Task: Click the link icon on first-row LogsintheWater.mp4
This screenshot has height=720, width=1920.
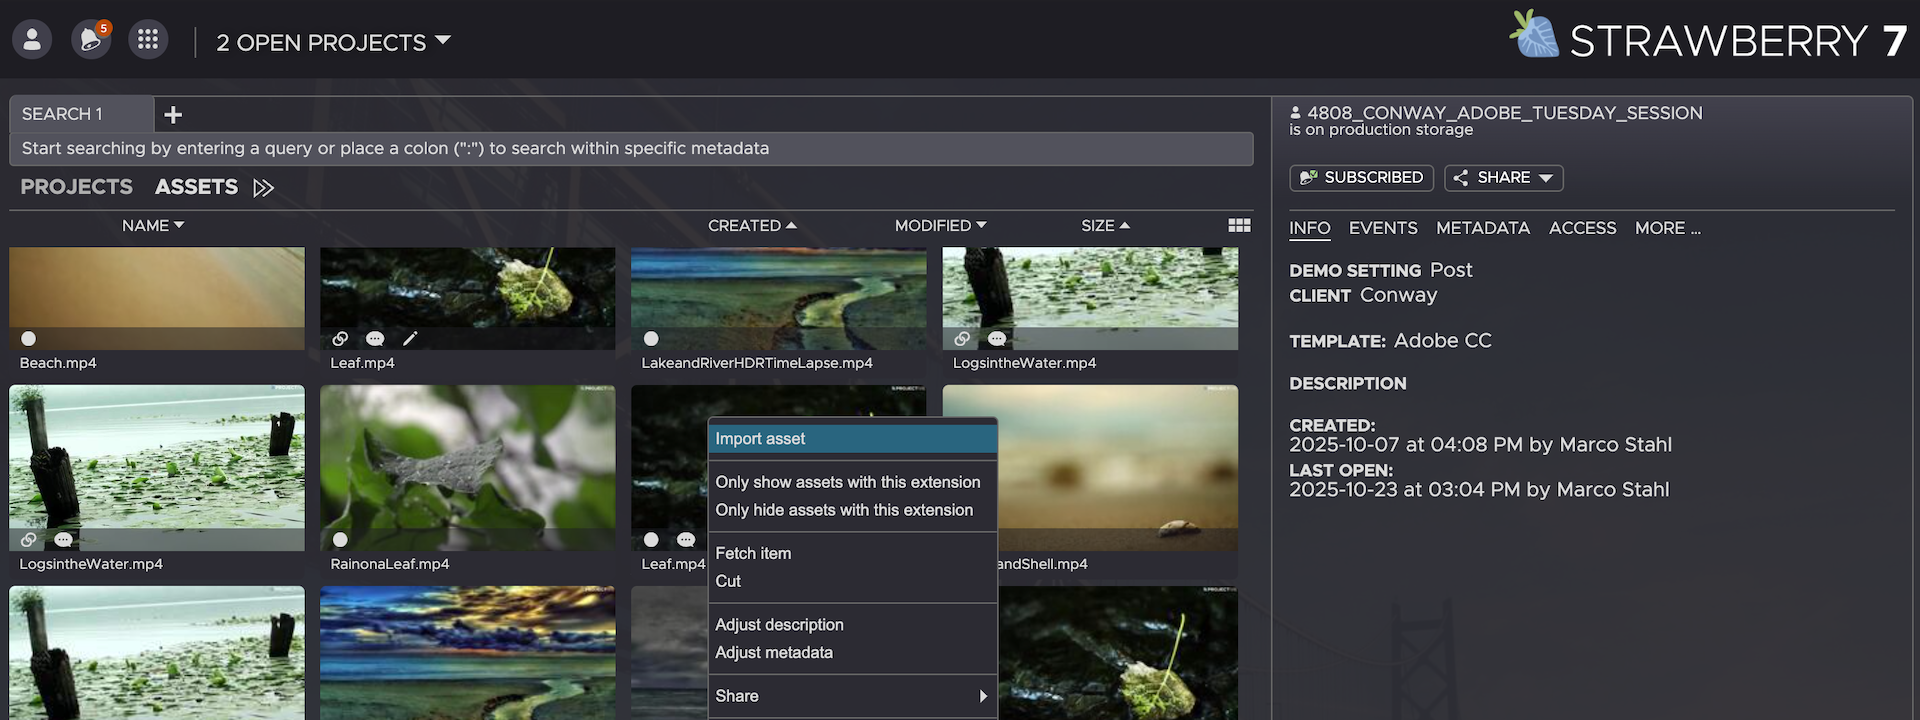Action: 962,339
